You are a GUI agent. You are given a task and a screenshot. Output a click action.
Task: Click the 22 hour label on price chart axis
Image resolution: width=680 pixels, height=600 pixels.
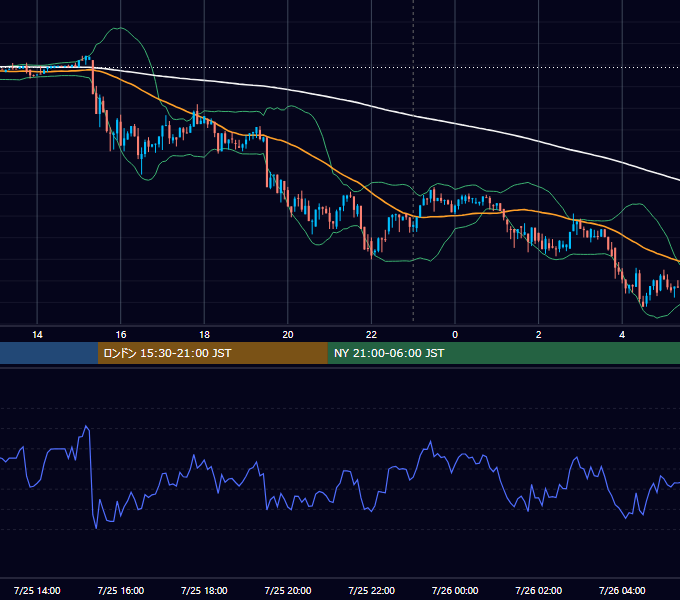[x=371, y=335]
